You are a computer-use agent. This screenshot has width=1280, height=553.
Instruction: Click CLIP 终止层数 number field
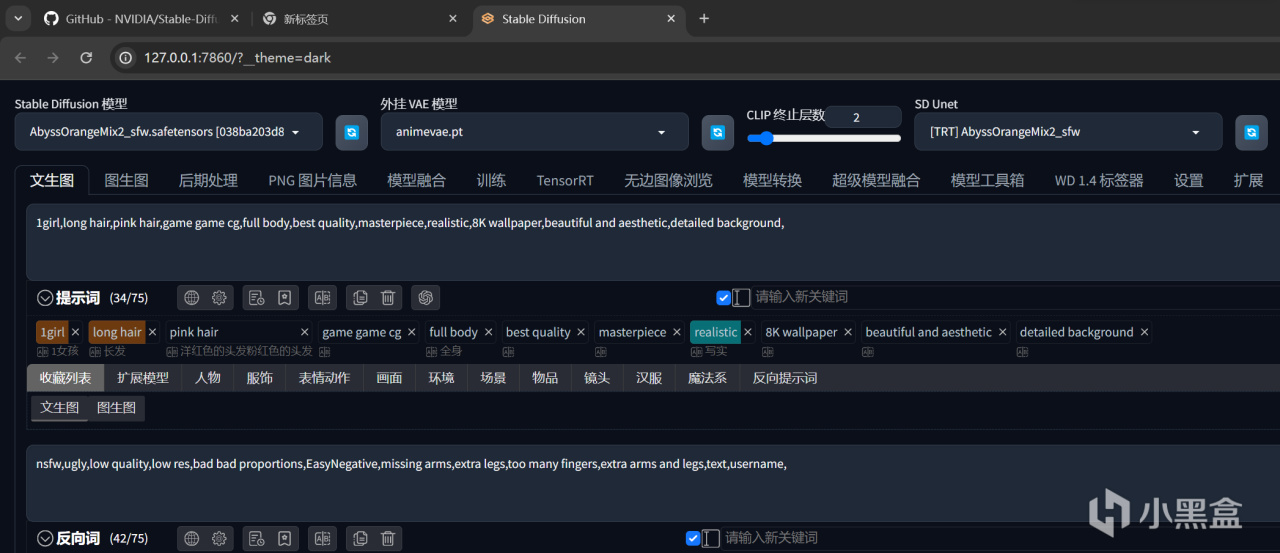pyautogui.click(x=865, y=117)
